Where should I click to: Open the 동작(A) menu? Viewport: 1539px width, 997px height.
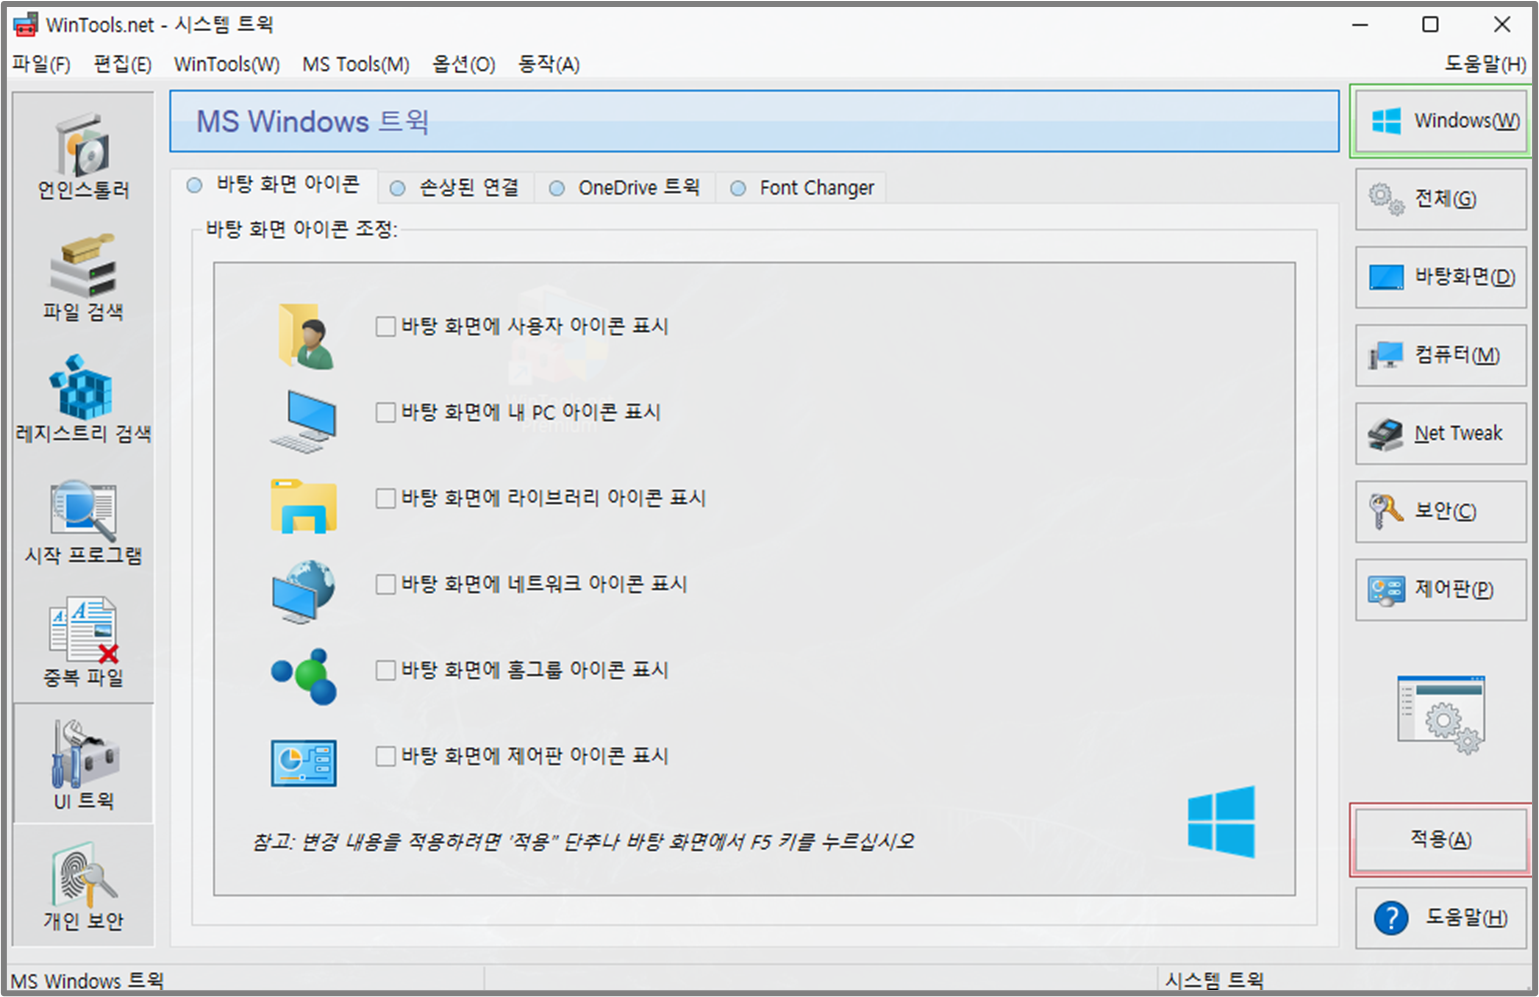tap(548, 64)
